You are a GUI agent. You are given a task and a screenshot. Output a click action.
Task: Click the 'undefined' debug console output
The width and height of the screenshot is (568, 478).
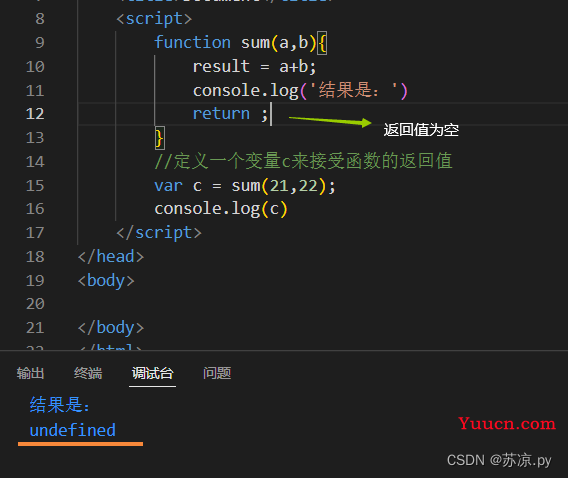(72, 430)
